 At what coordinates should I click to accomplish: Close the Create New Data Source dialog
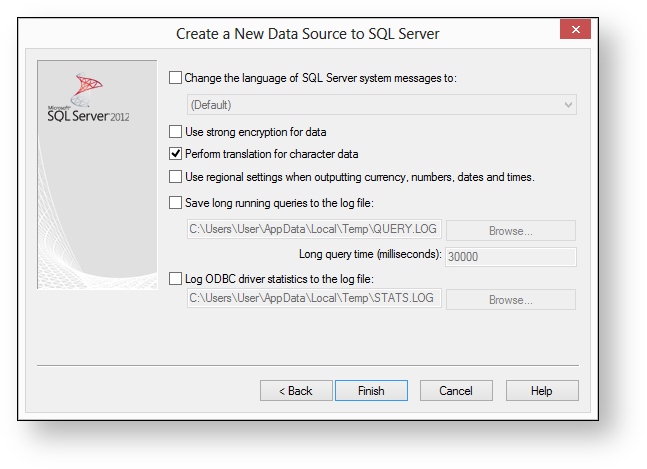574,30
